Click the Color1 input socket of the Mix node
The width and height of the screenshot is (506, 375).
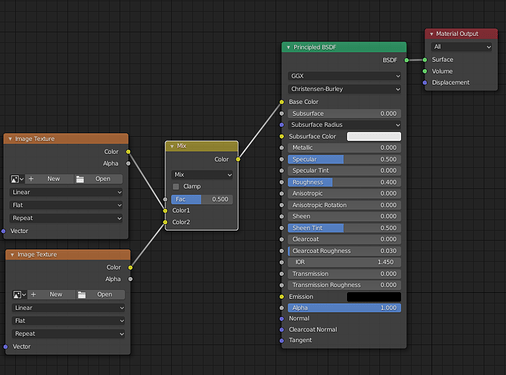(165, 211)
